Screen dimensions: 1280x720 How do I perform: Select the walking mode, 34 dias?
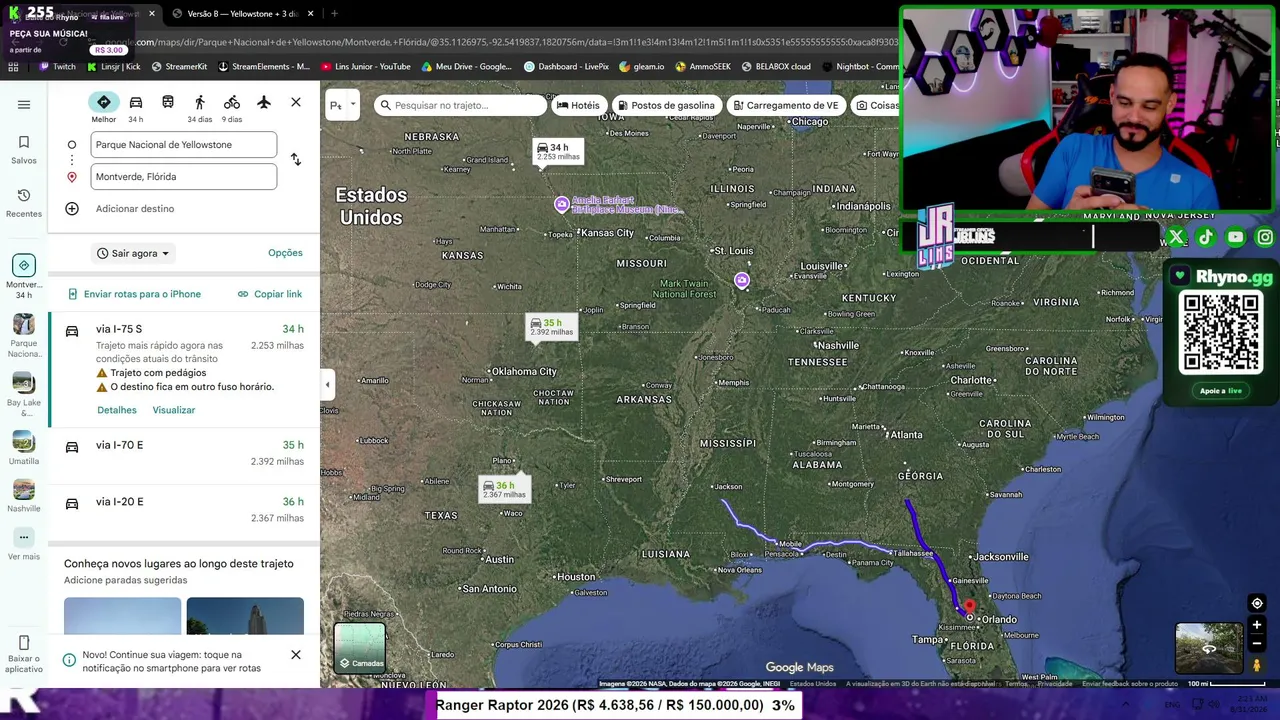coord(200,108)
